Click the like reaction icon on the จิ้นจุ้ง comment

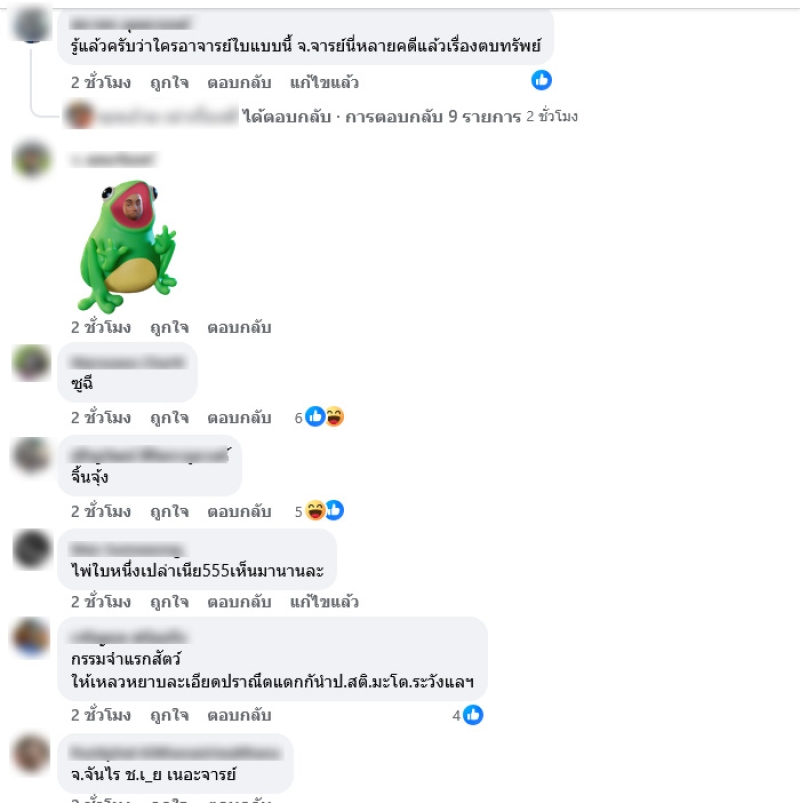[x=335, y=511]
